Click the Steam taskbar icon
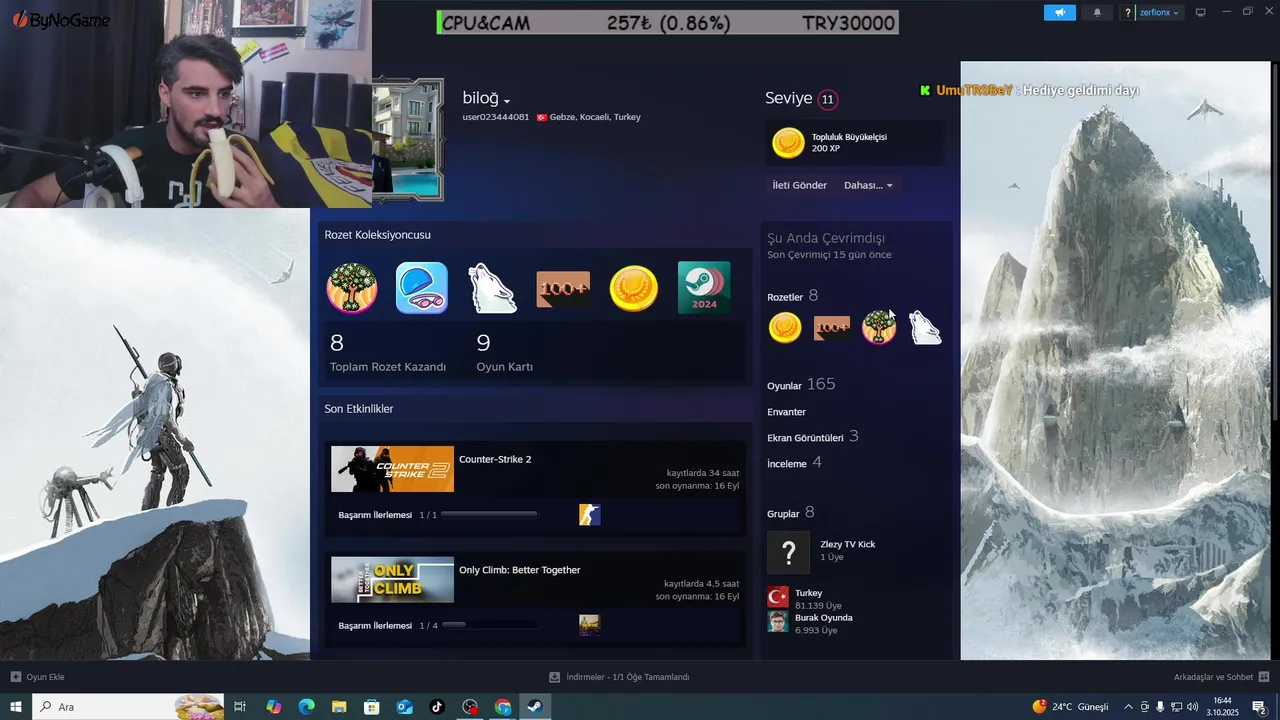The height and width of the screenshot is (720, 1280). pyautogui.click(x=535, y=707)
